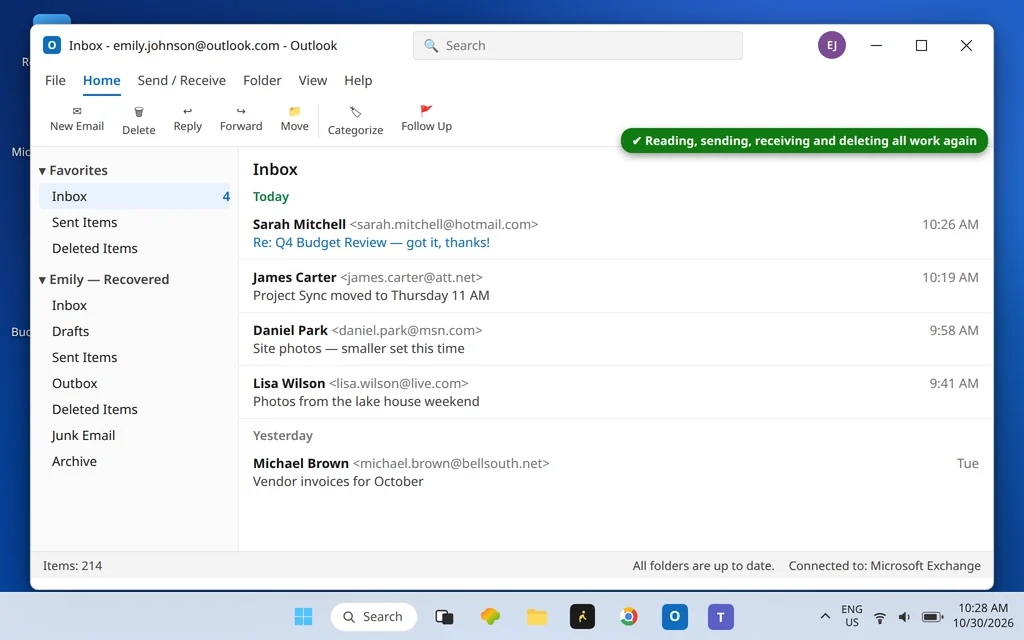The width and height of the screenshot is (1024, 640).
Task: Reply to the selected email
Action: click(x=187, y=120)
